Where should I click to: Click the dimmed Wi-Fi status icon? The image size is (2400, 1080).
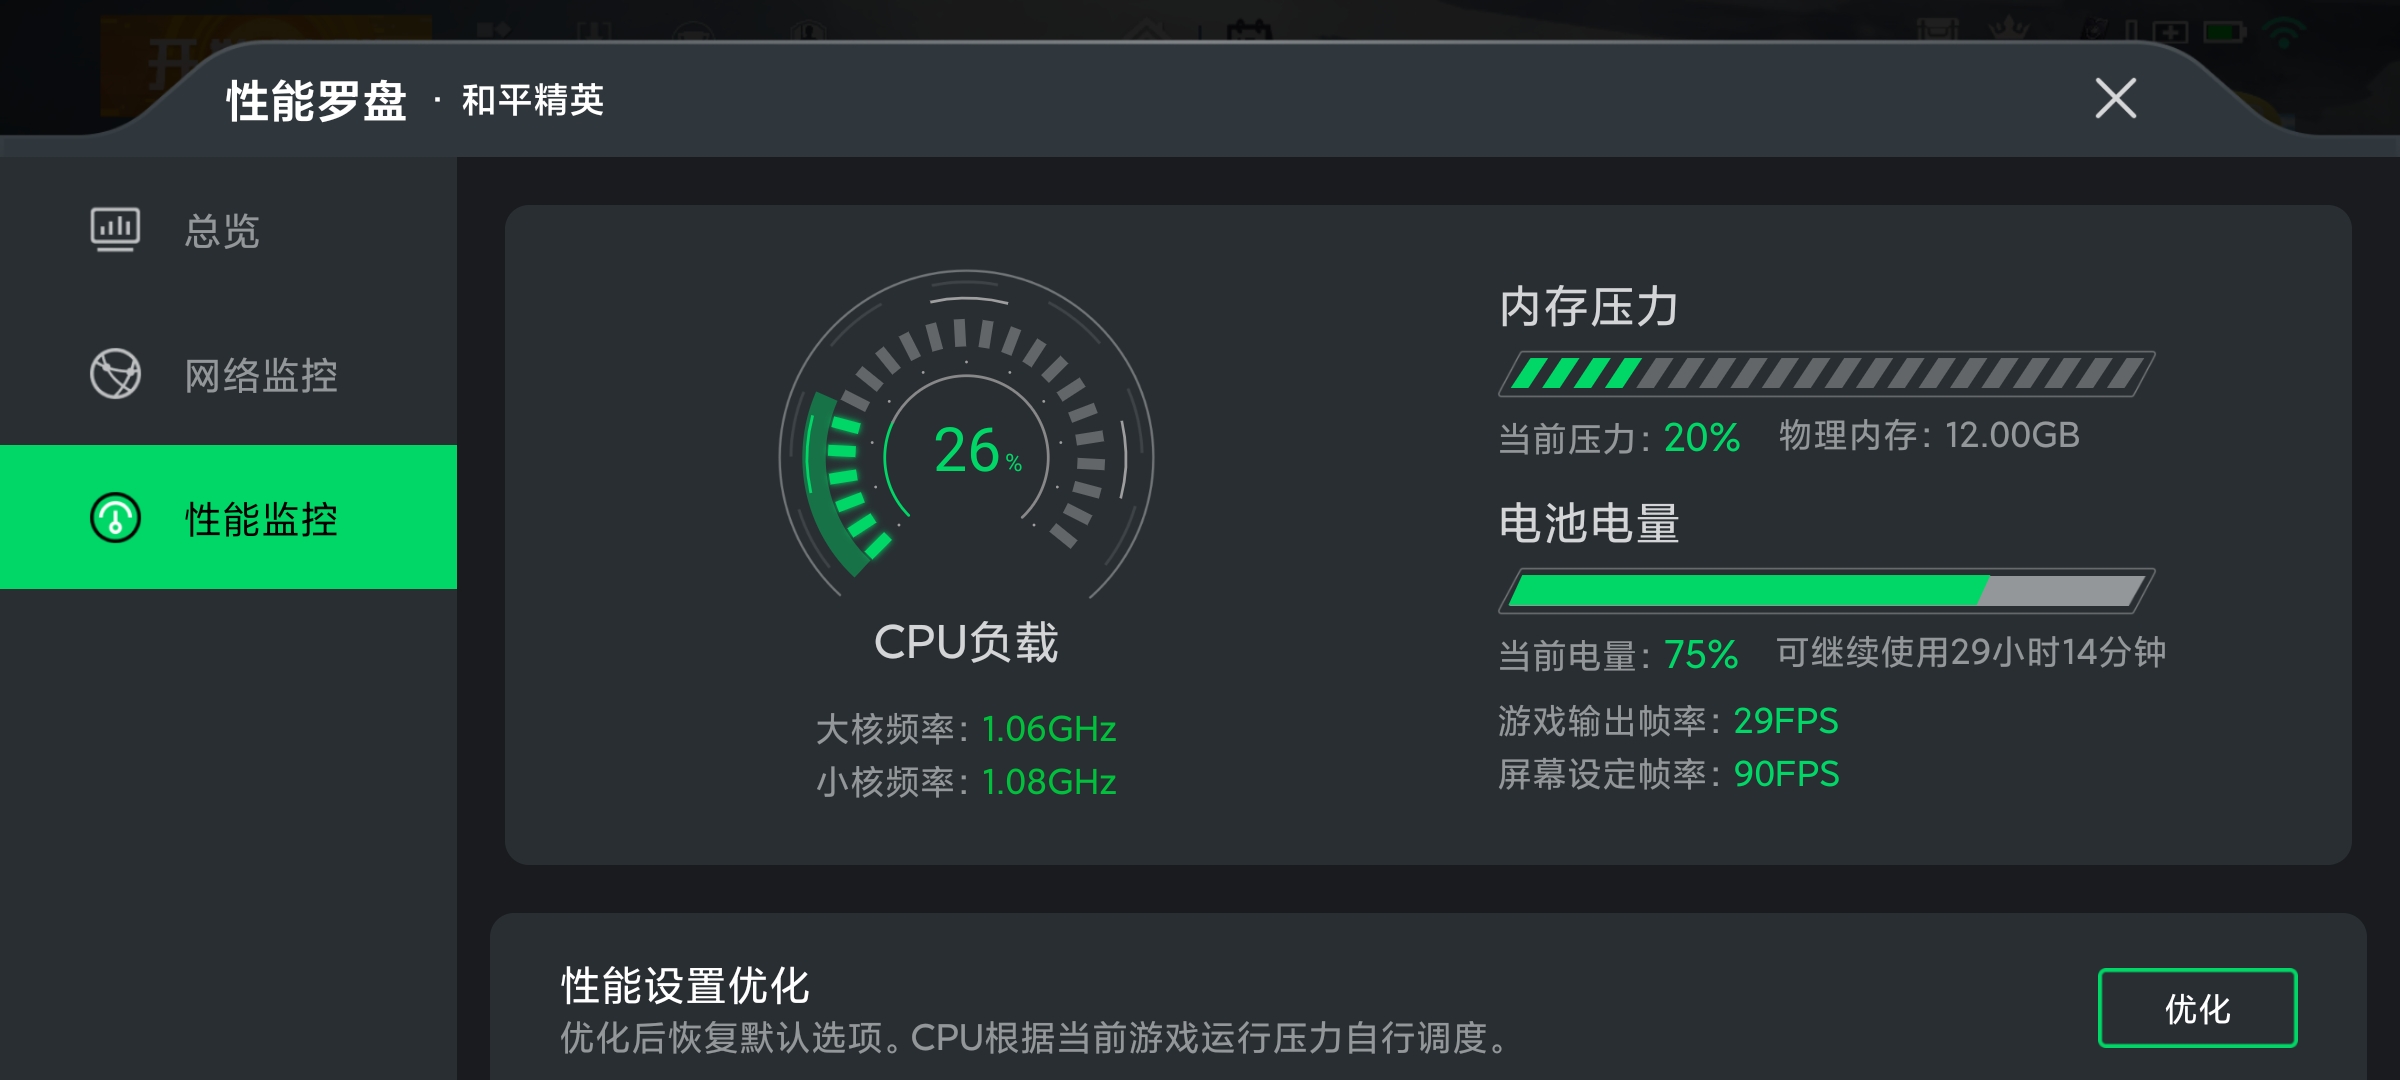point(2284,32)
